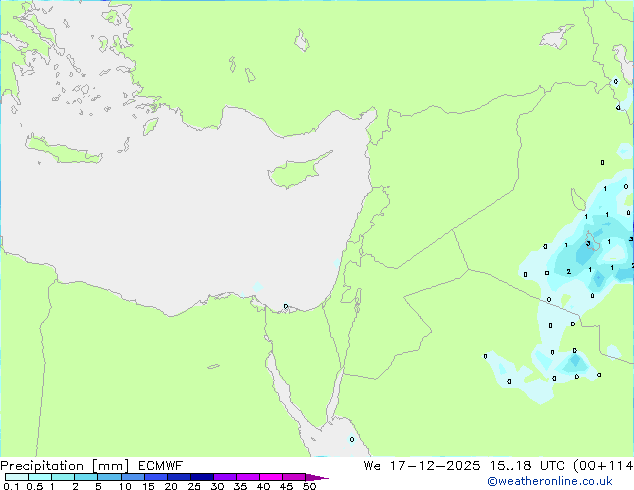Click the '0.1' legend scale label
The image size is (634, 490).
pyautogui.click(x=11, y=486)
